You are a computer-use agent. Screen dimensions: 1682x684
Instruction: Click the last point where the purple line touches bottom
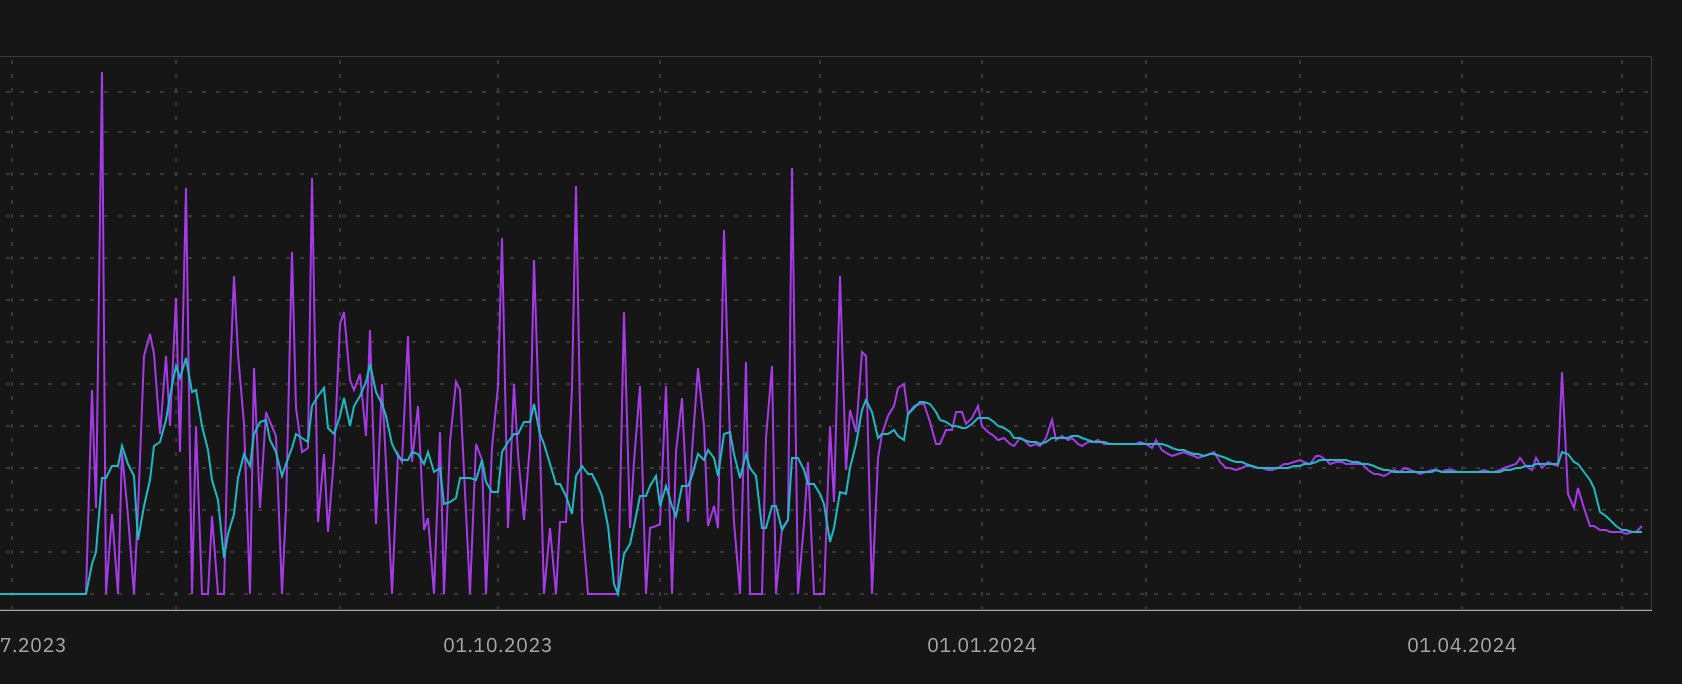(x=873, y=594)
